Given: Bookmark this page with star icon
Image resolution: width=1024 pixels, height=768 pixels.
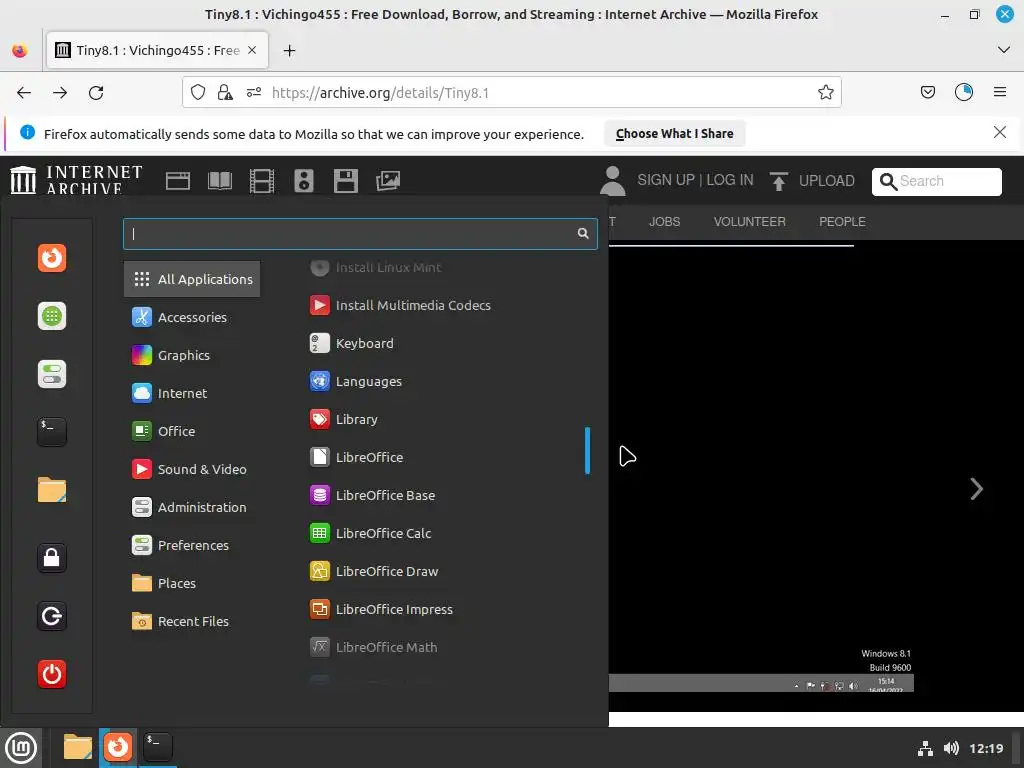Looking at the screenshot, I should pyautogui.click(x=825, y=93).
